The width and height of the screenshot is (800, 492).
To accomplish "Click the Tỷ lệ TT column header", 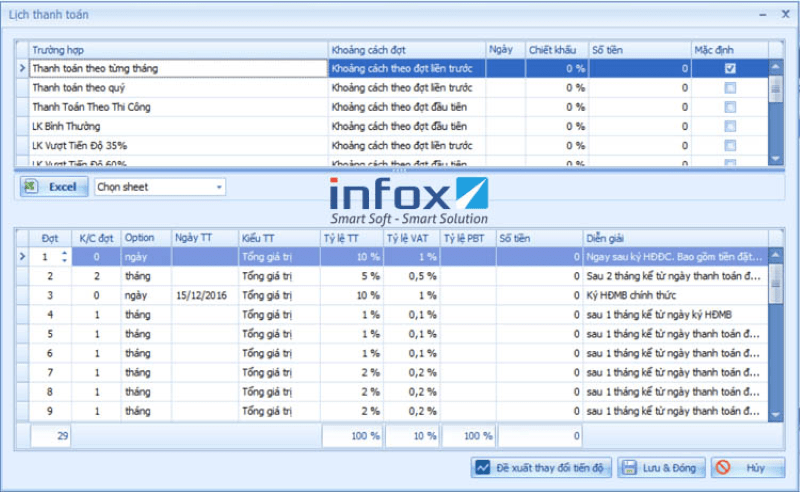I will click(352, 238).
